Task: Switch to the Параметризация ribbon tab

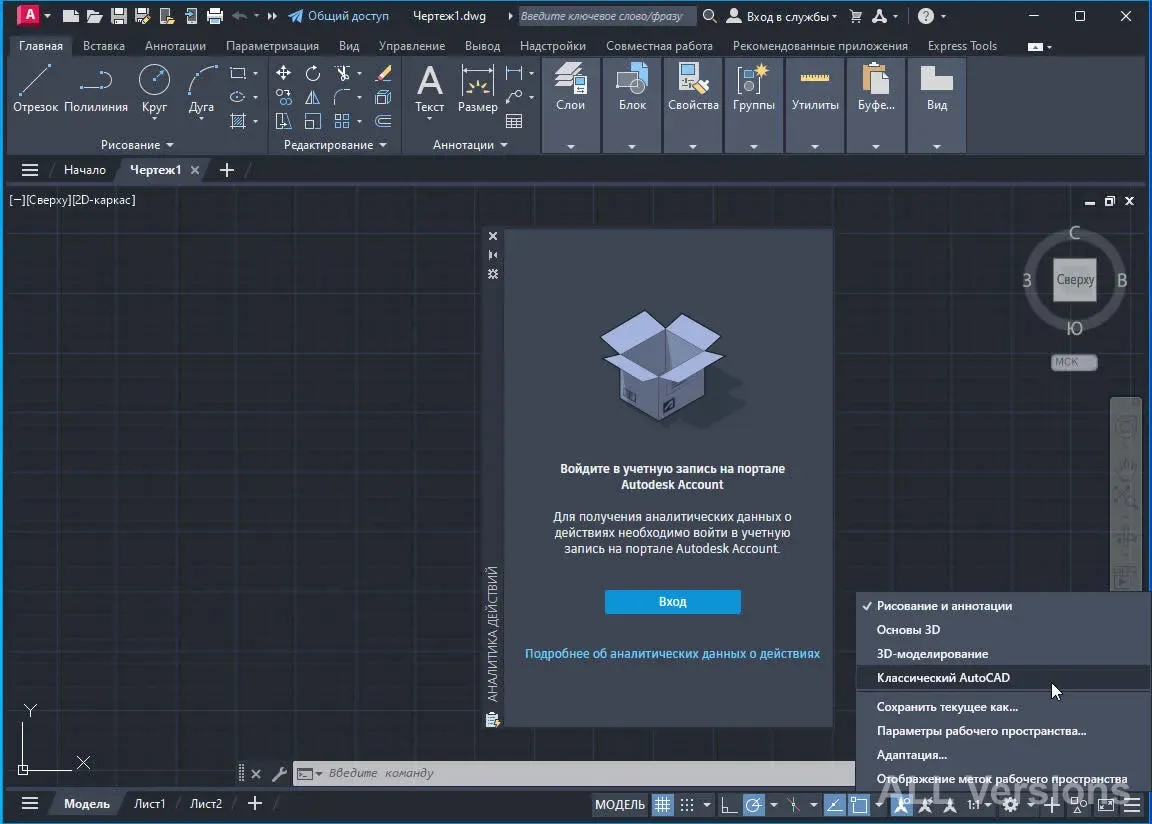Action: coord(272,46)
